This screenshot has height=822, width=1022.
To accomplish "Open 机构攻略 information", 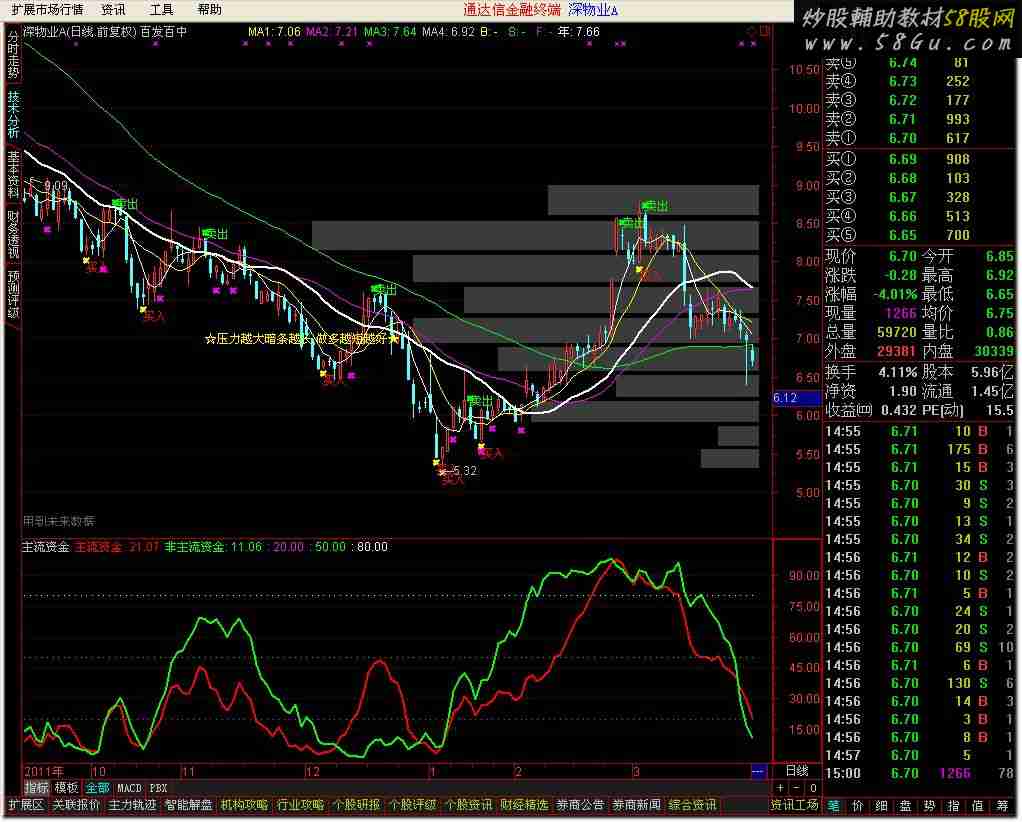I will point(244,805).
